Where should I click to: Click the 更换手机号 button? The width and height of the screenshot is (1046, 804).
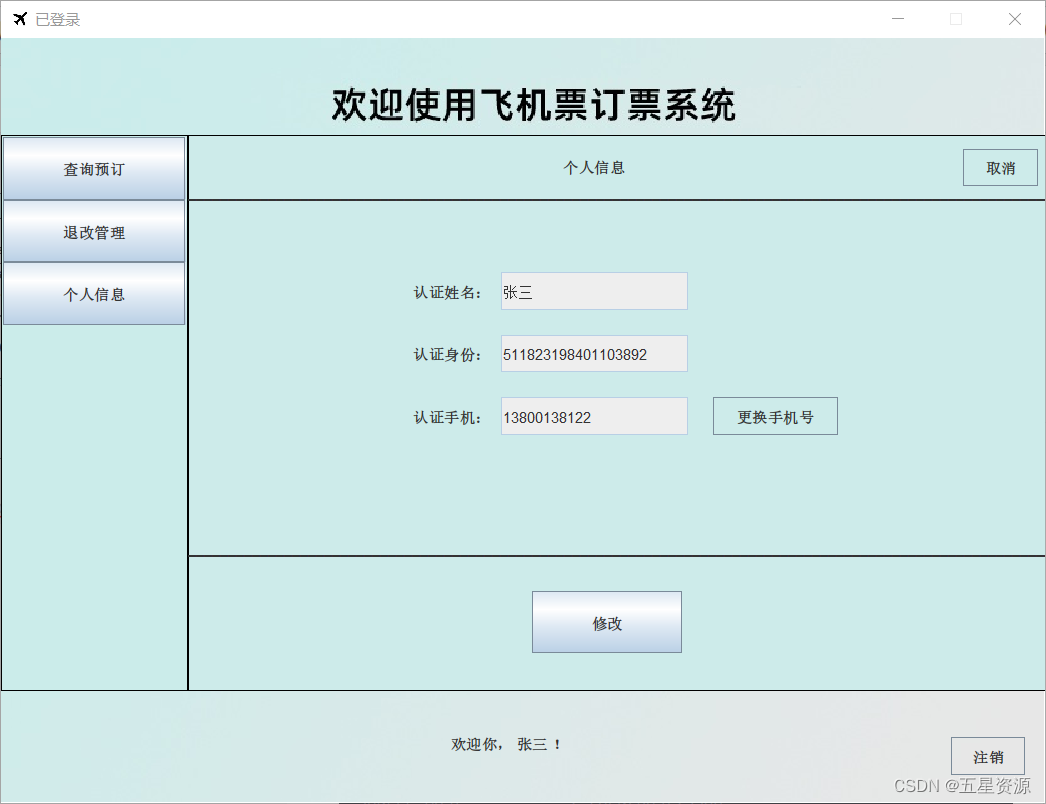pos(775,416)
